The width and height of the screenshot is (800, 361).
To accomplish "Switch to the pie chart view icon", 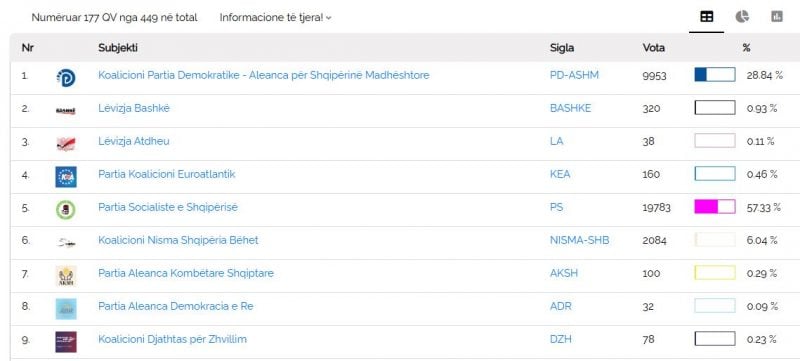I will pyautogui.click(x=742, y=17).
